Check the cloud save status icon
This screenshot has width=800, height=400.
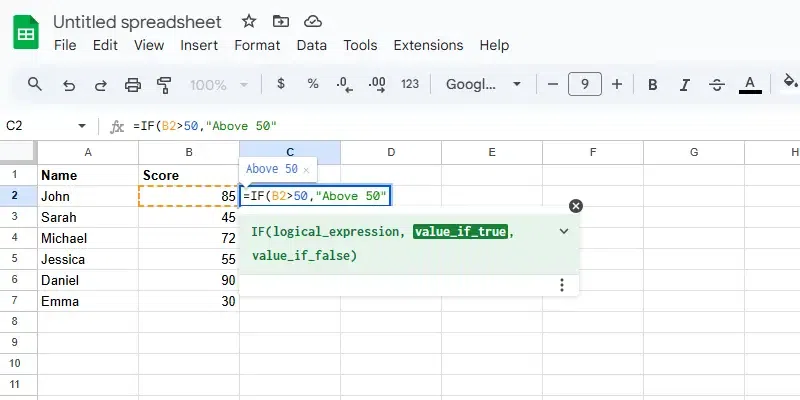pos(312,21)
